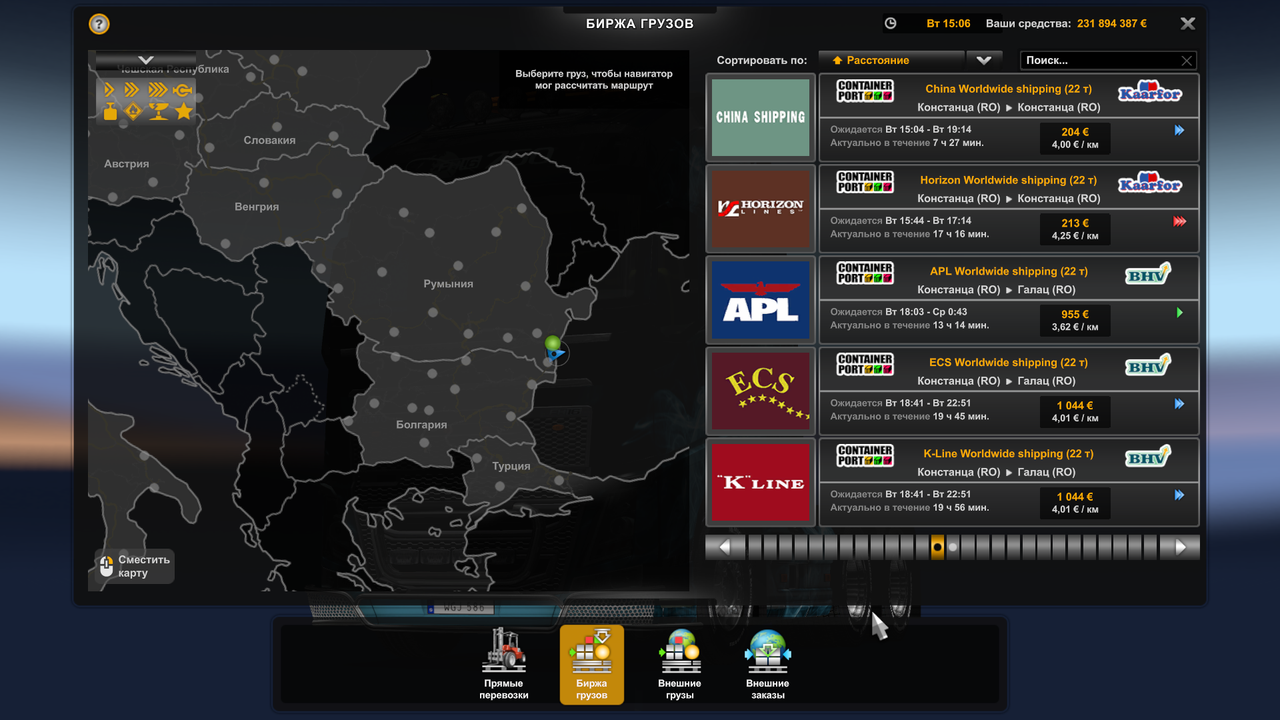Click the funds amount 231 894 387 €
The height and width of the screenshot is (720, 1280).
(x=1112, y=23)
